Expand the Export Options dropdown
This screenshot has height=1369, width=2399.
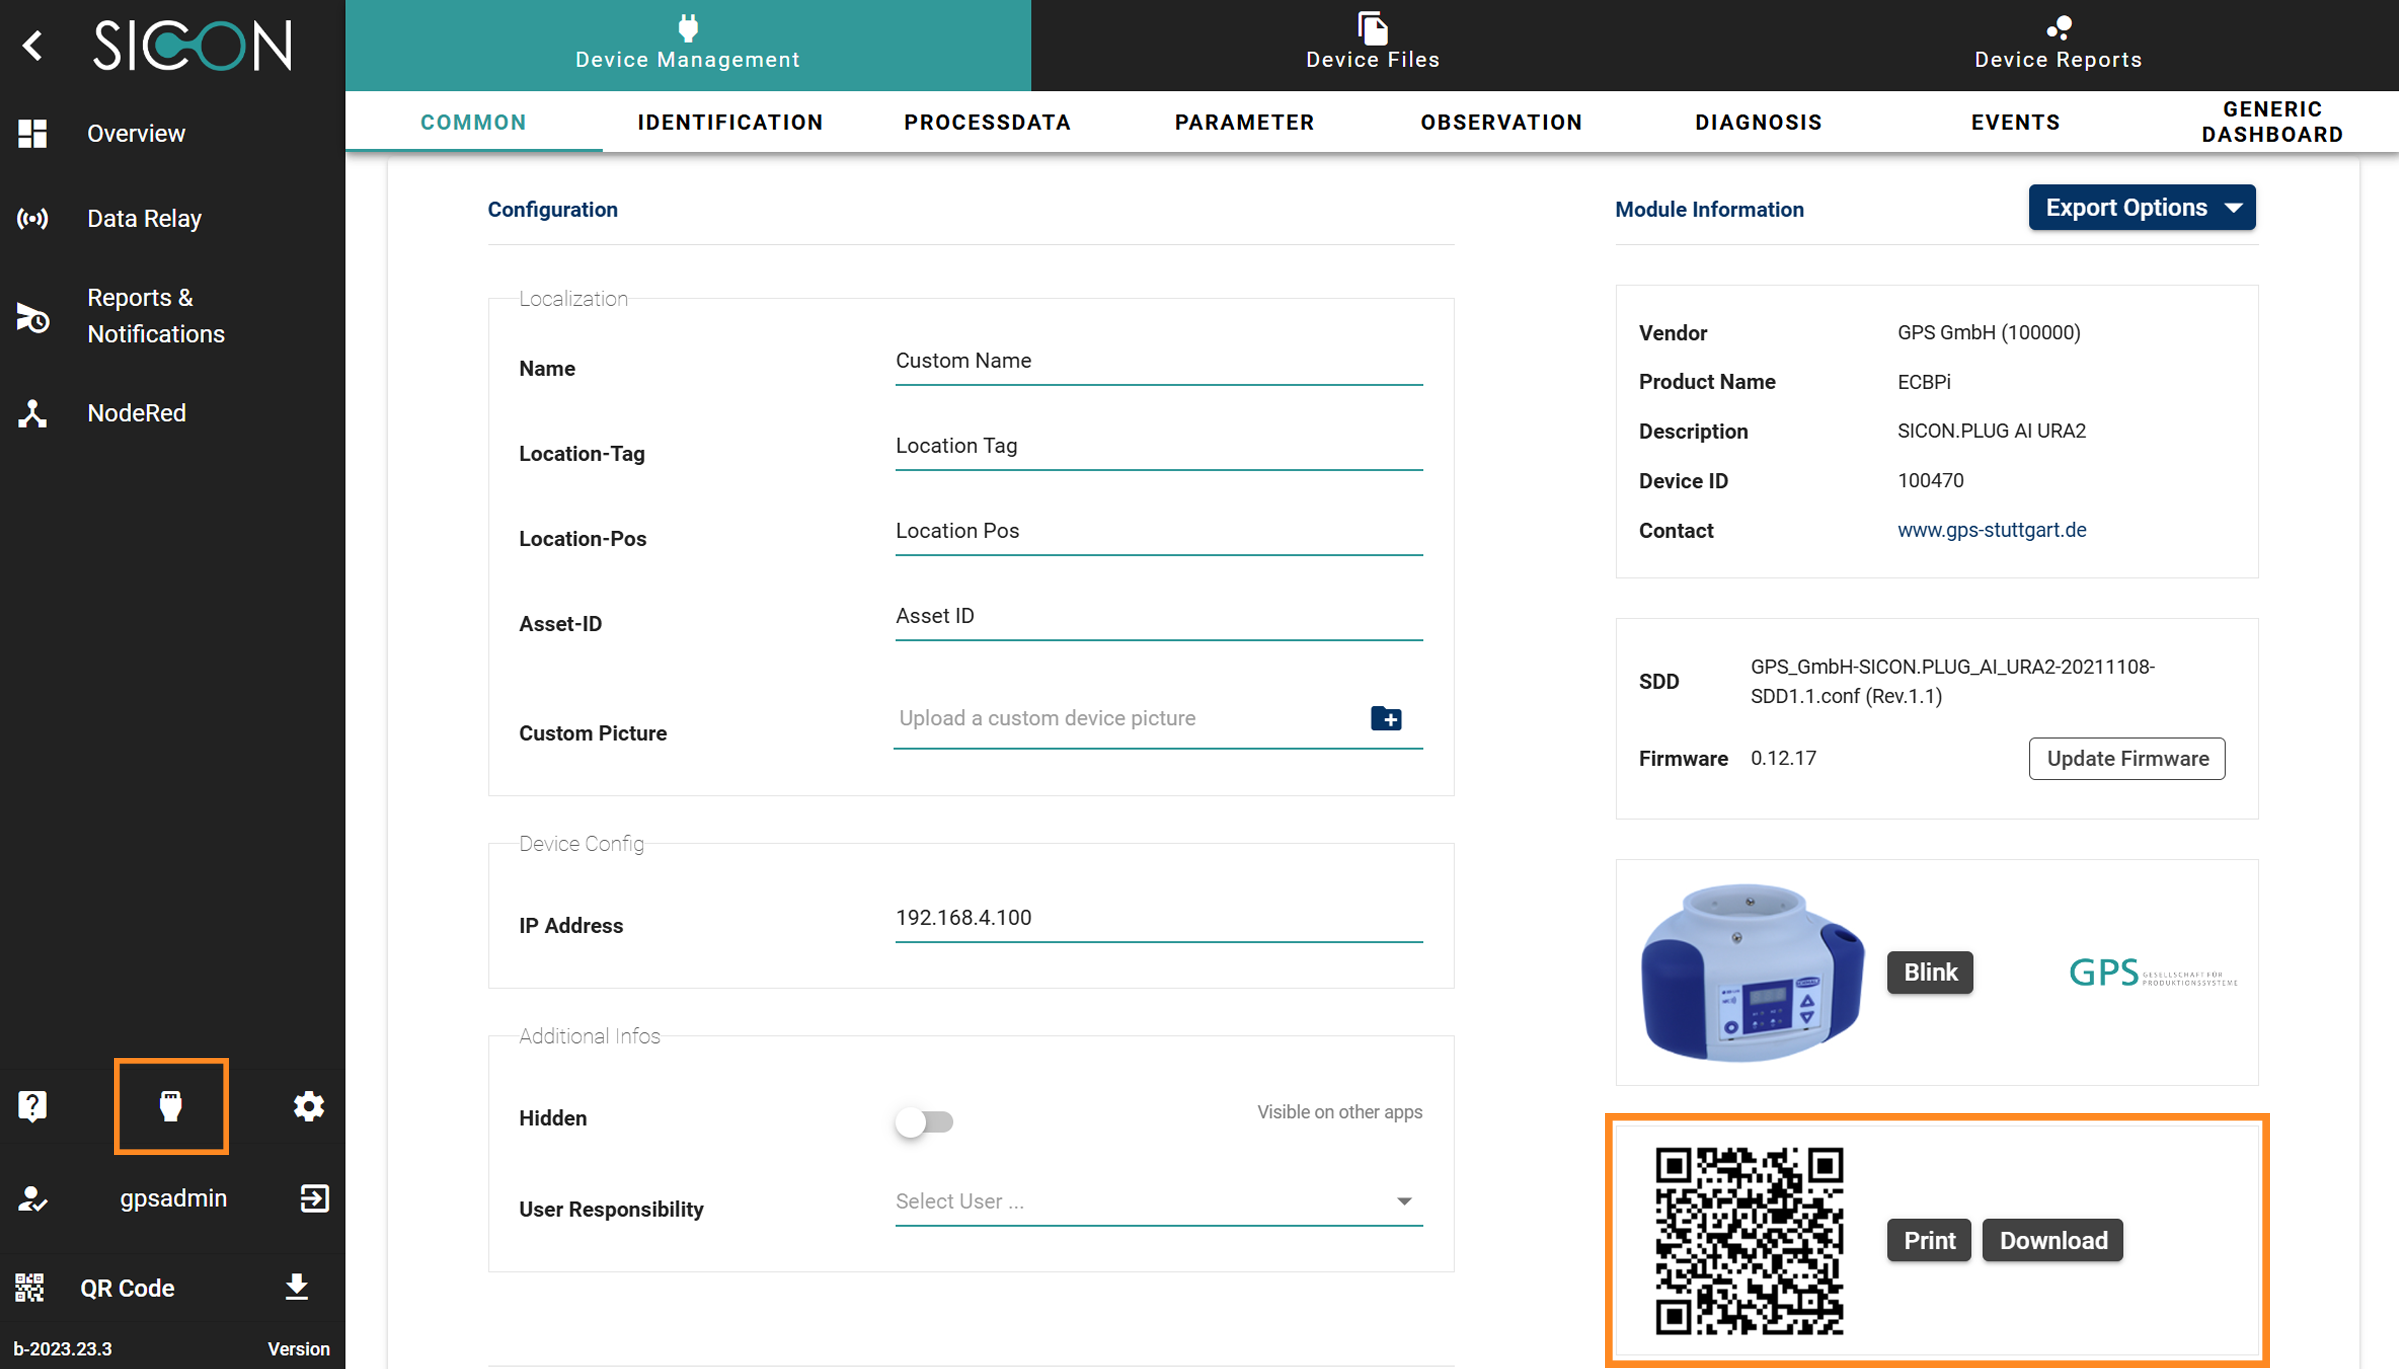click(2142, 207)
